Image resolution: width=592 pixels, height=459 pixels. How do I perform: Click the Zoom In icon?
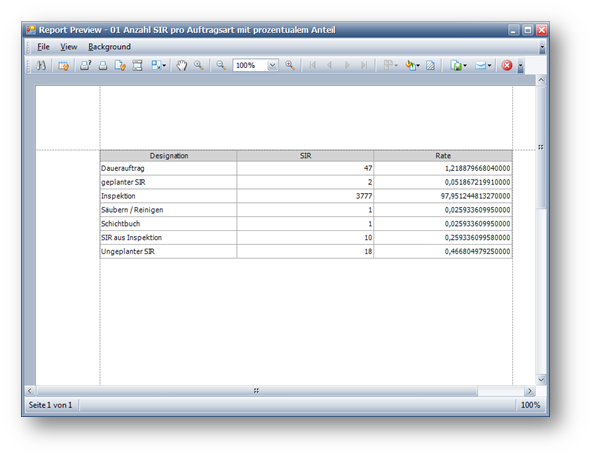point(290,65)
